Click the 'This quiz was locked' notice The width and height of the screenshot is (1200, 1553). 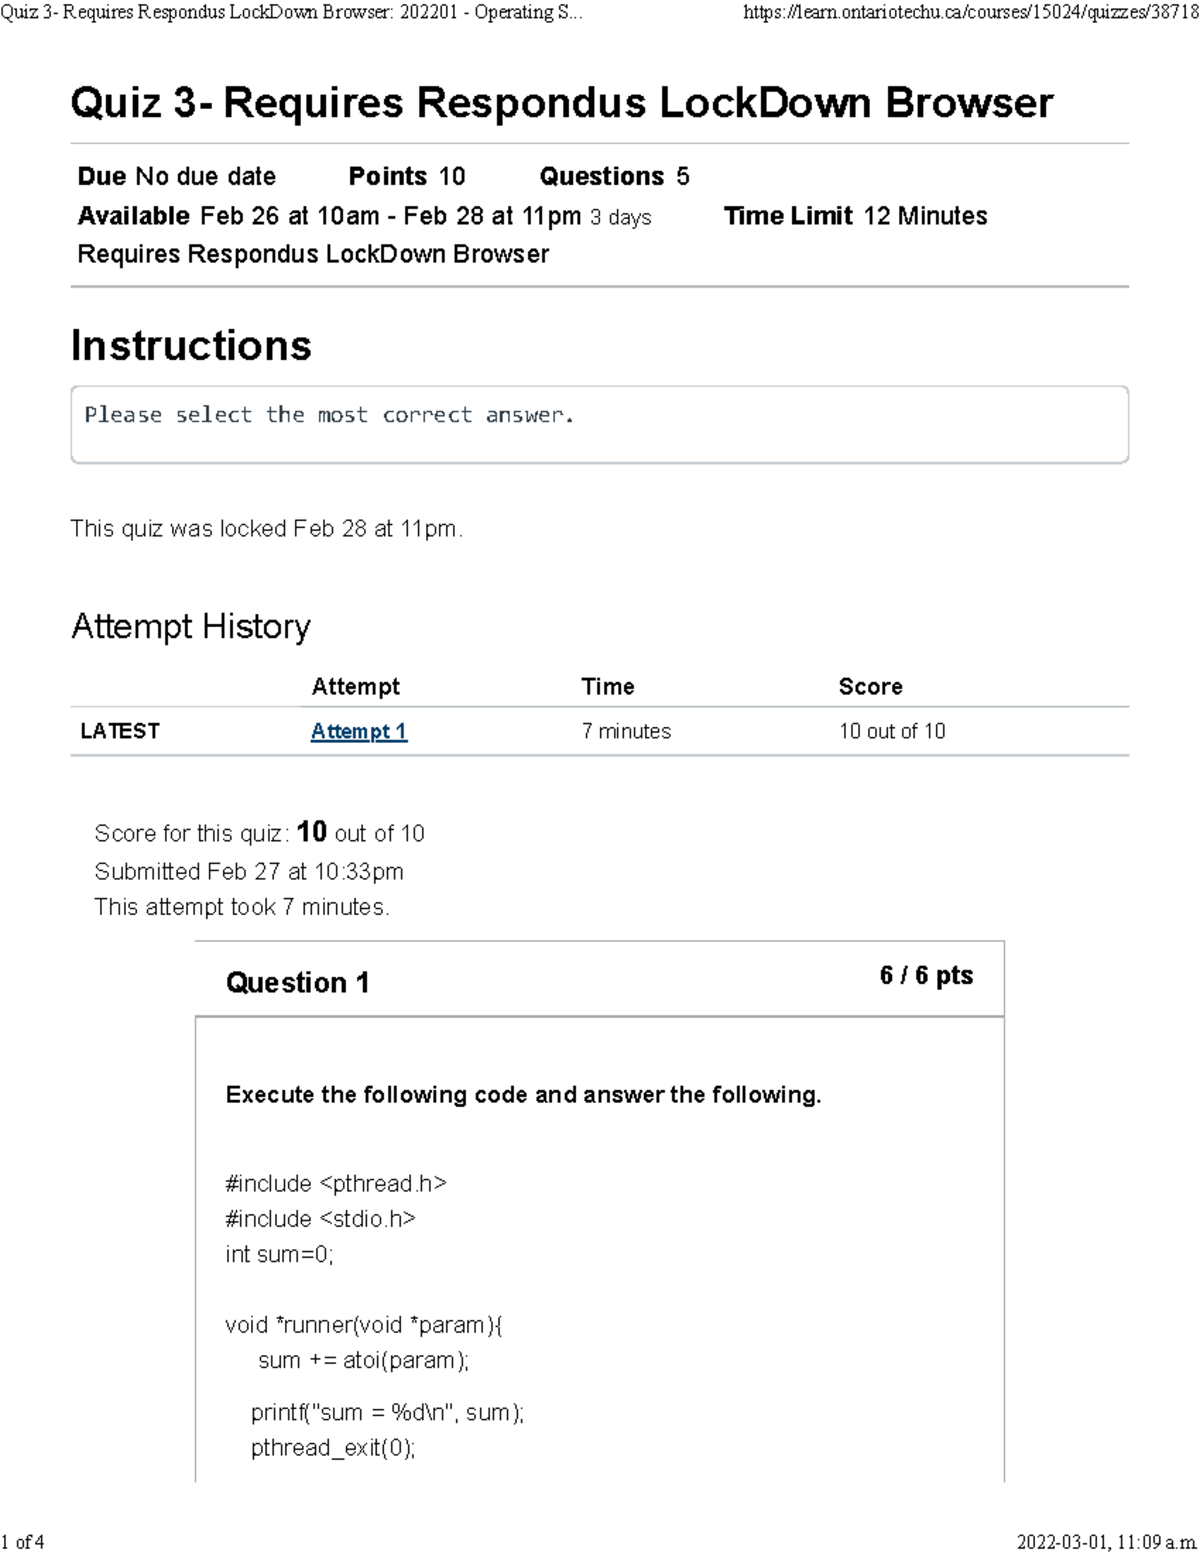click(266, 528)
